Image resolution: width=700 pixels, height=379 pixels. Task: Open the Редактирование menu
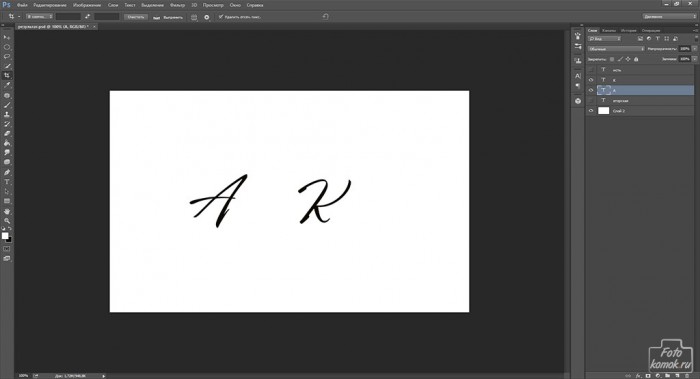click(50, 5)
